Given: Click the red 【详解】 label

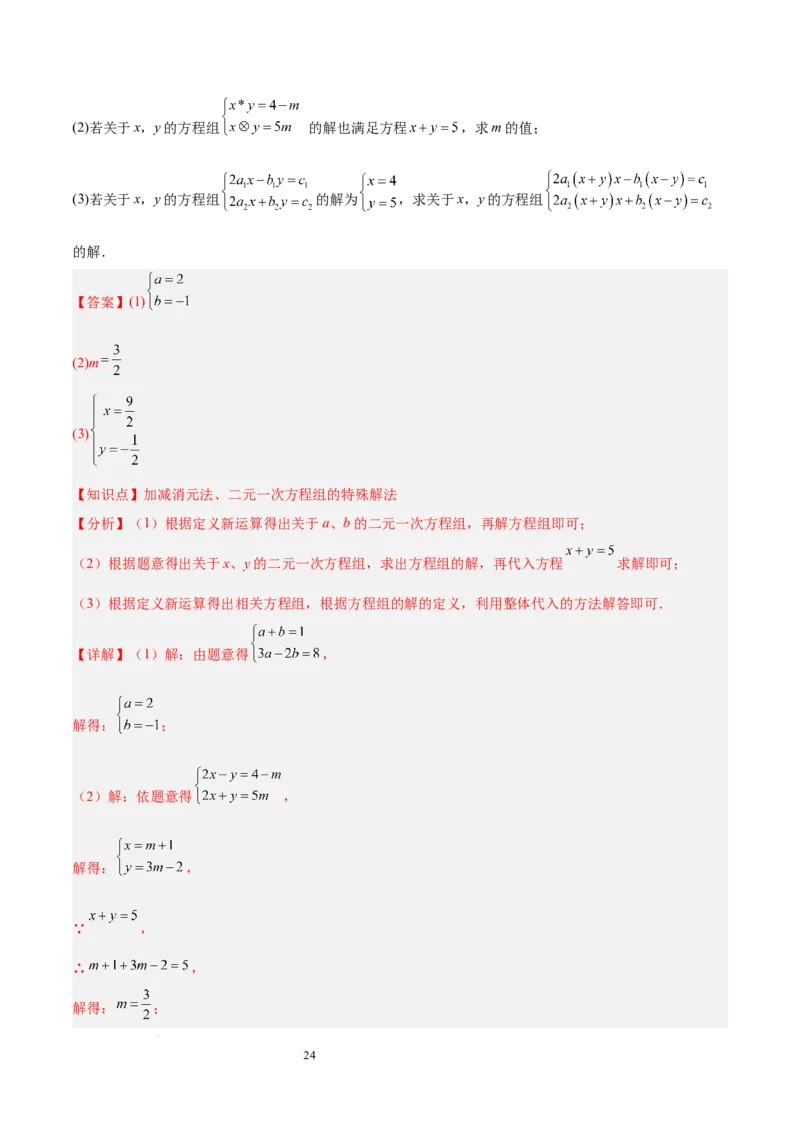Looking at the screenshot, I should (x=99, y=655).
